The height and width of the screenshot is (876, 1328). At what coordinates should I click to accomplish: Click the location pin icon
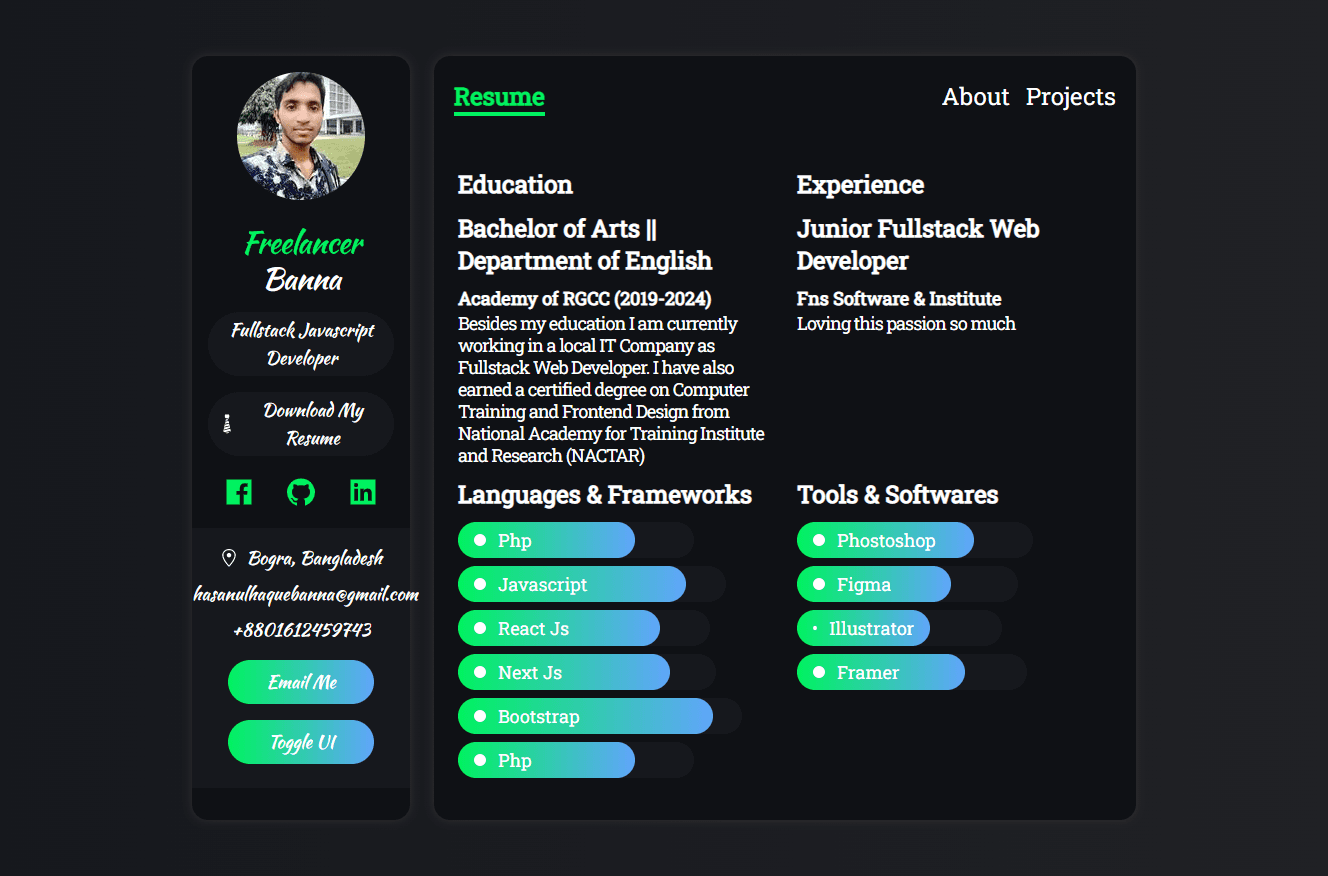[x=228, y=558]
